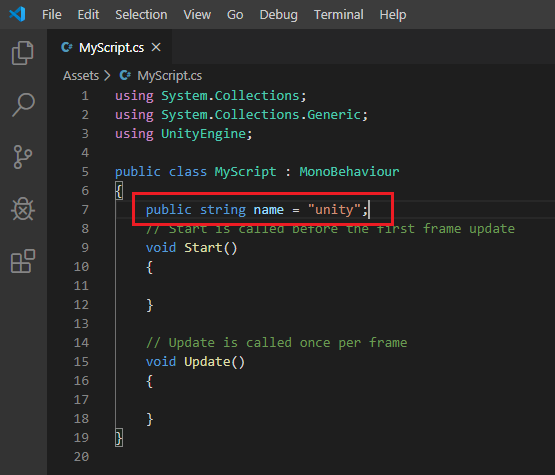Open the Source Control view
The height and width of the screenshot is (475, 555).
point(23,157)
